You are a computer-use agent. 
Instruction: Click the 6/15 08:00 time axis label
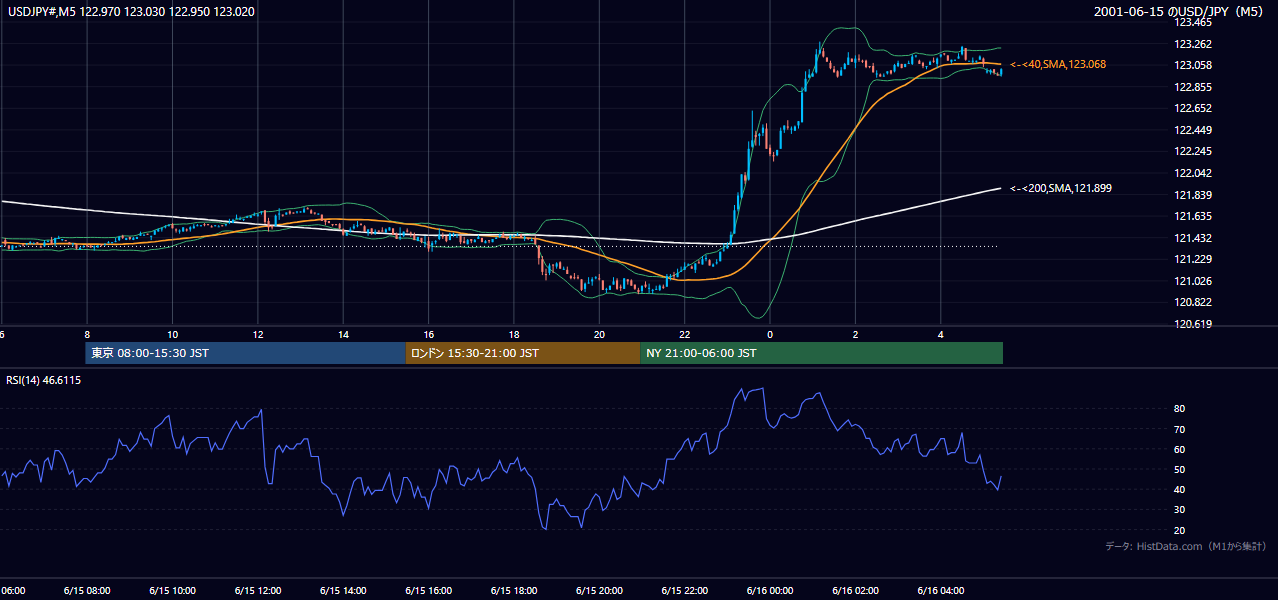[x=87, y=591]
